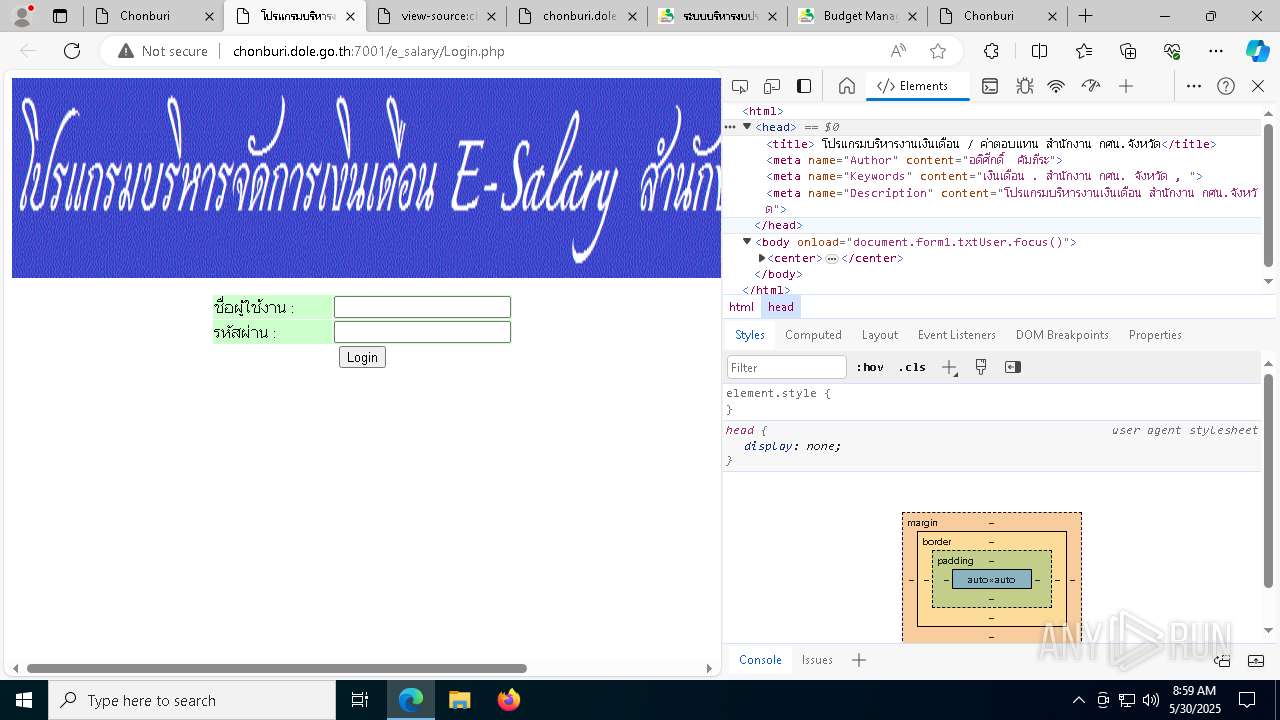Open Windows Start menu
This screenshot has width=1280, height=720.
(x=24, y=700)
